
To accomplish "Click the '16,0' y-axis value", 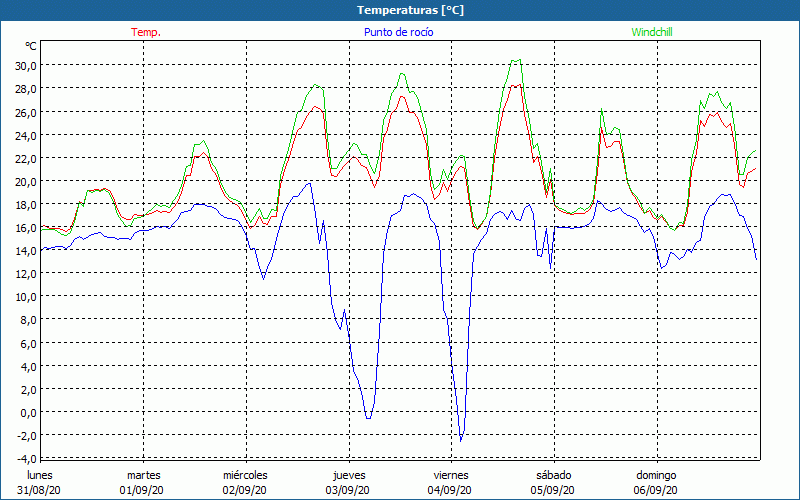I will pyautogui.click(x=26, y=228).
